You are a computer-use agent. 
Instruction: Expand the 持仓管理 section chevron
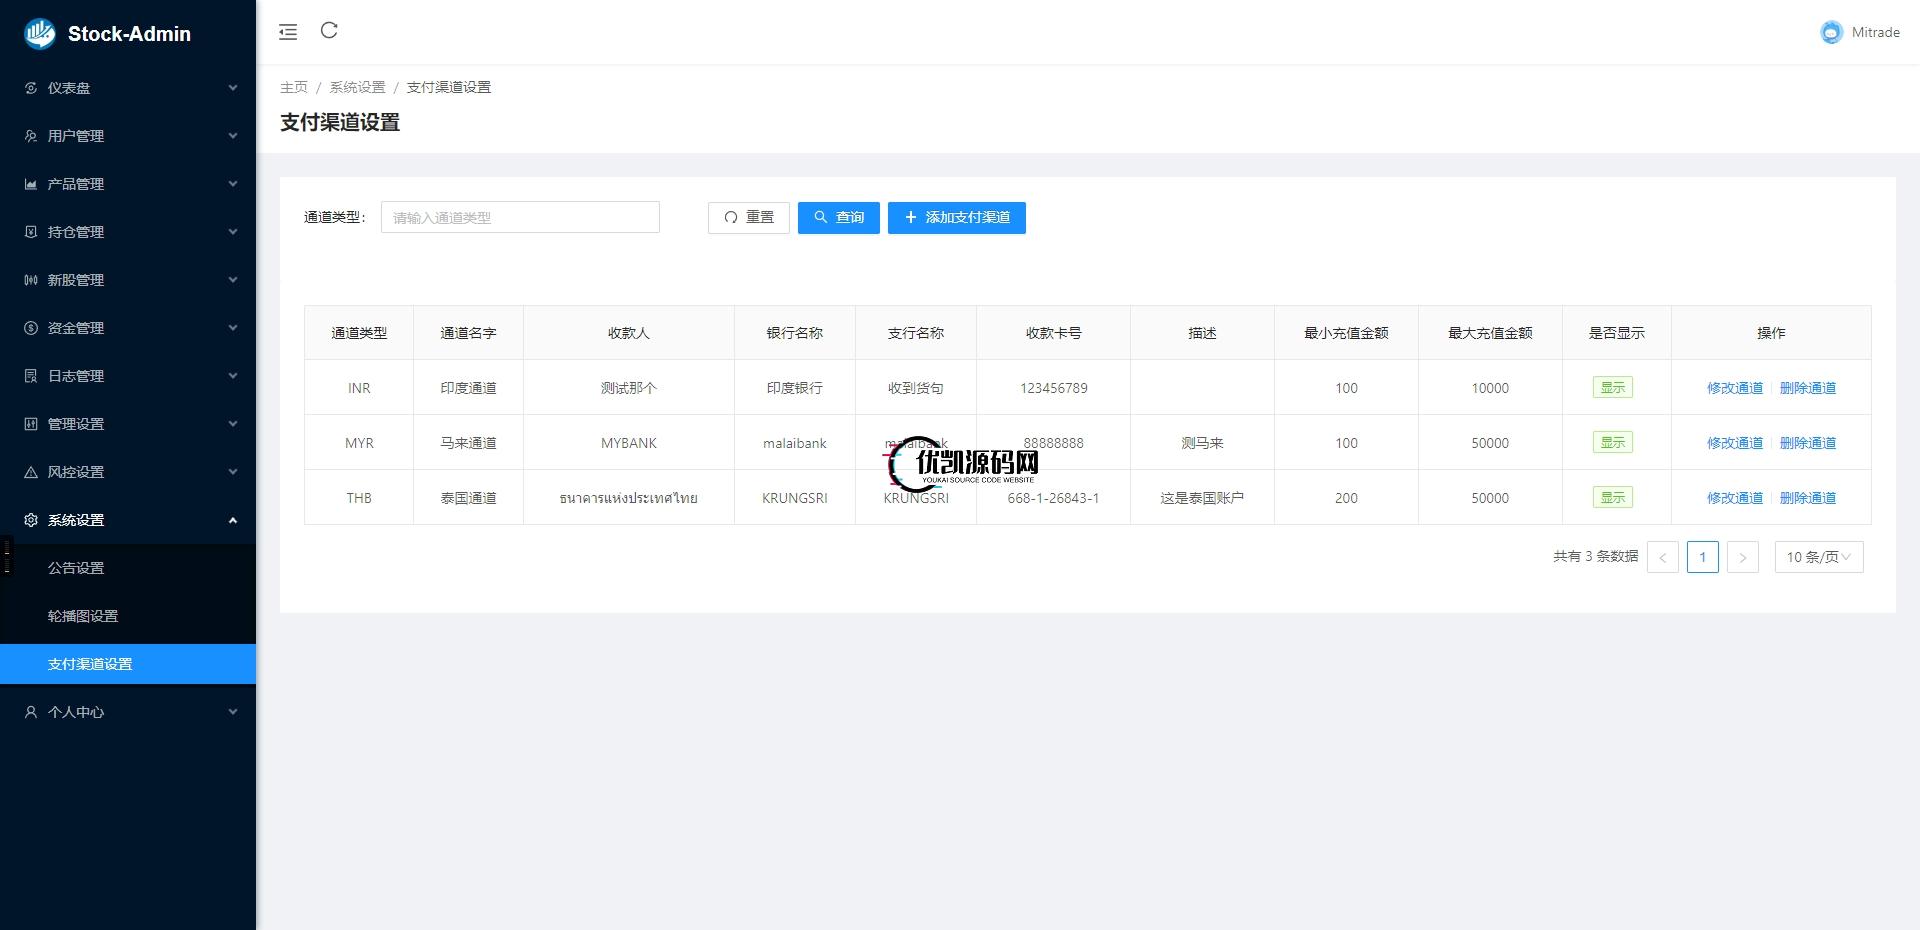point(232,231)
